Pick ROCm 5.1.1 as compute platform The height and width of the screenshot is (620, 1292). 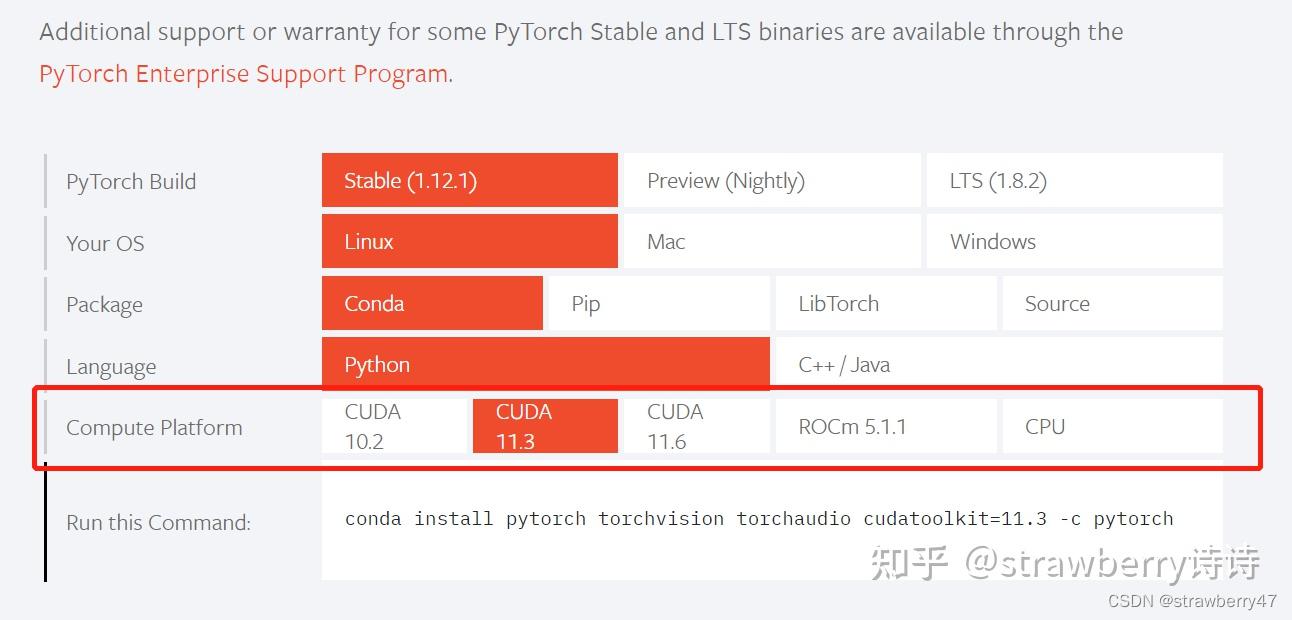pos(885,425)
